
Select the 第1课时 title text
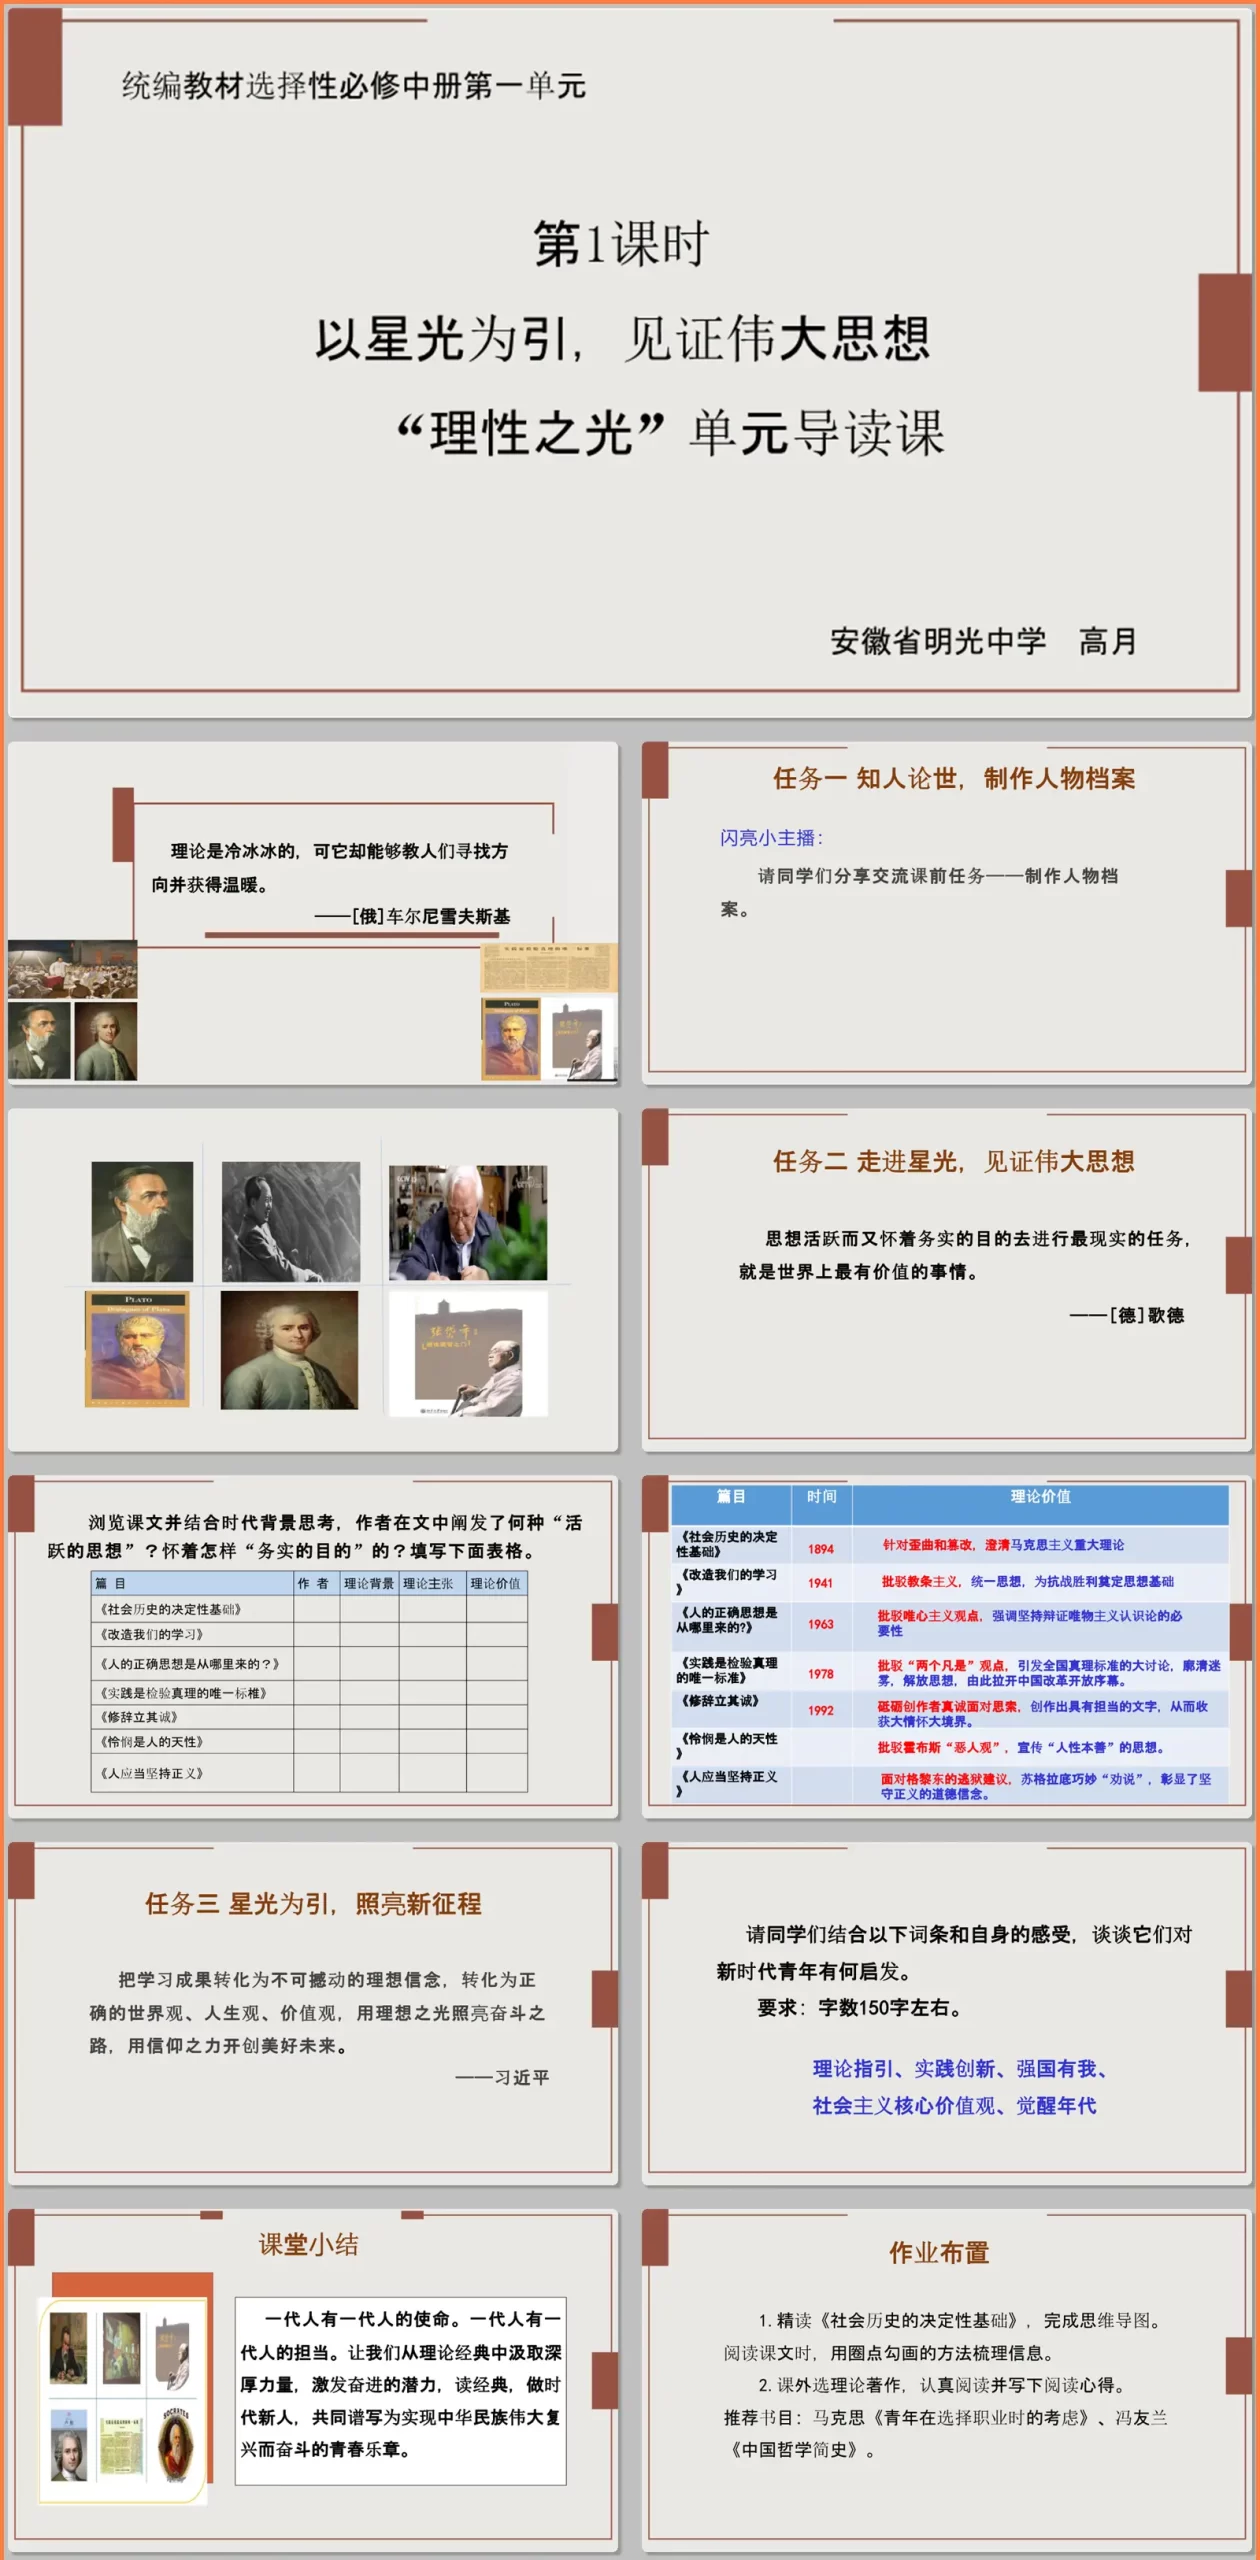[x=622, y=243]
